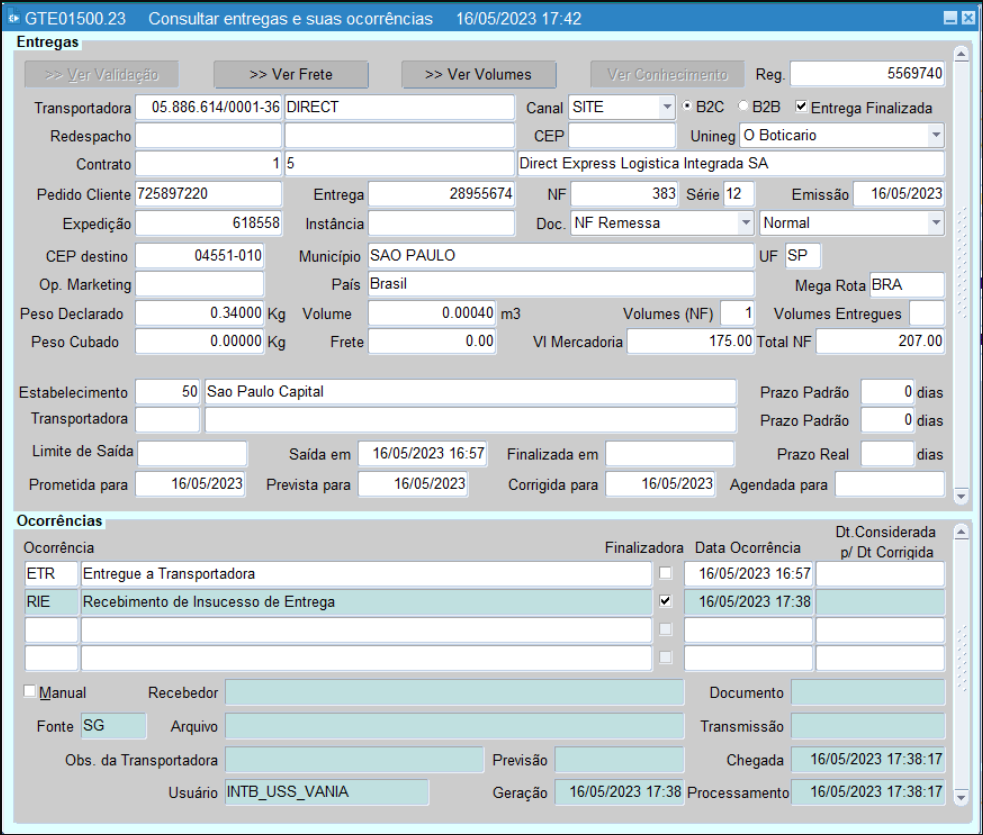
Task: Toggle Finalizadora checkbox for RIE occurrence
Action: point(665,601)
